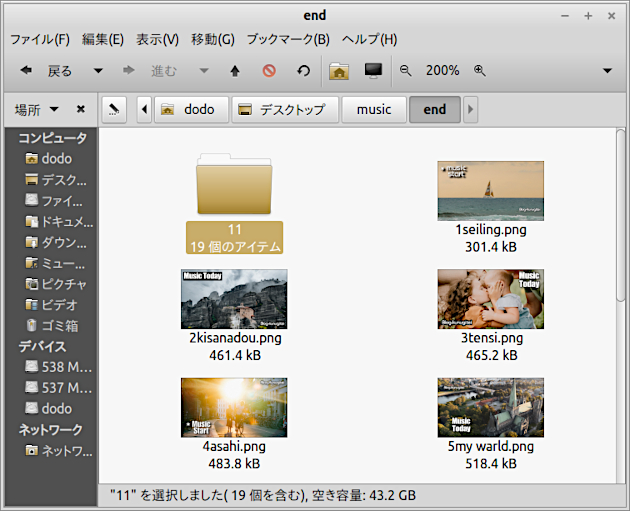The width and height of the screenshot is (630, 511).
Task: Click the 3tensi.png file name
Action: coord(492,338)
